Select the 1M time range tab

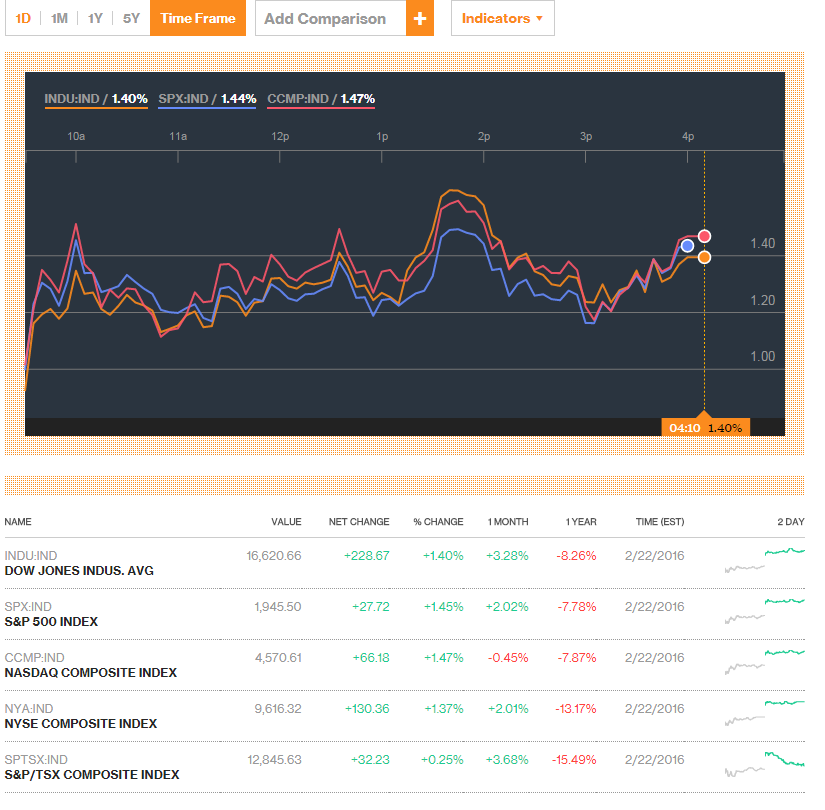pos(59,18)
